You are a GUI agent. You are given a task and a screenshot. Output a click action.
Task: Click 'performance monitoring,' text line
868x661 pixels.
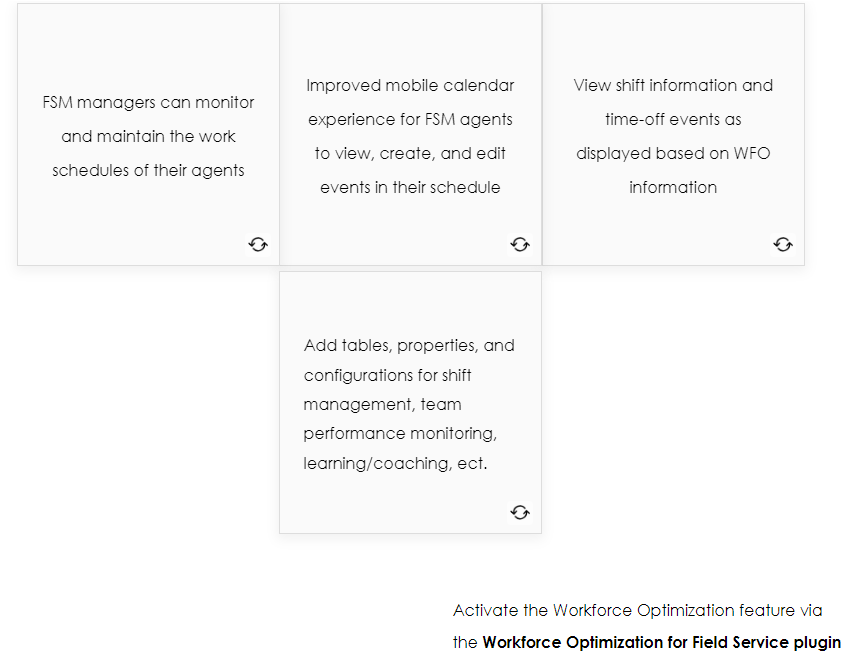(400, 435)
